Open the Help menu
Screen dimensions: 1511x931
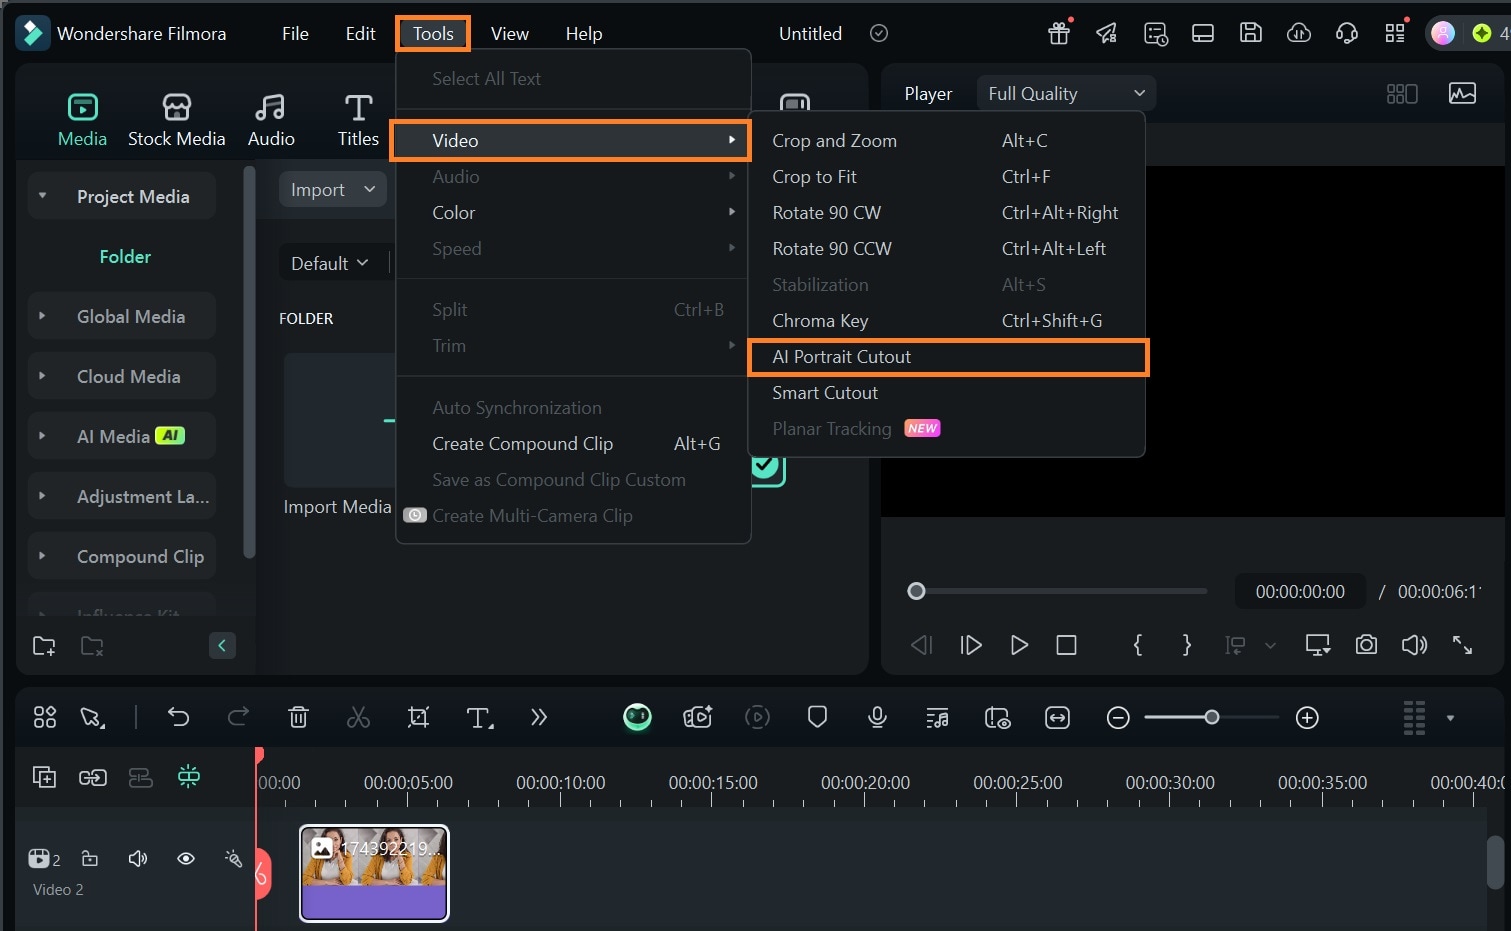584,33
